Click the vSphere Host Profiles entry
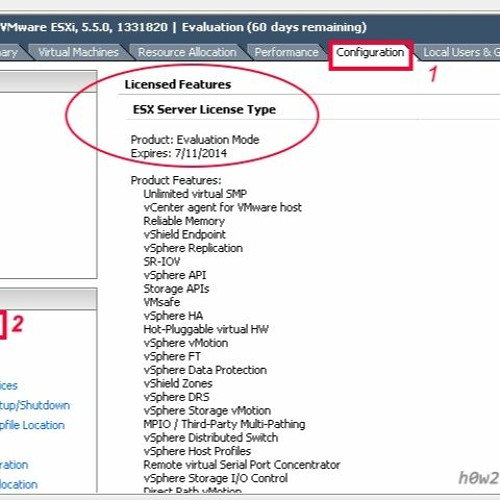The image size is (500, 500). [197, 451]
